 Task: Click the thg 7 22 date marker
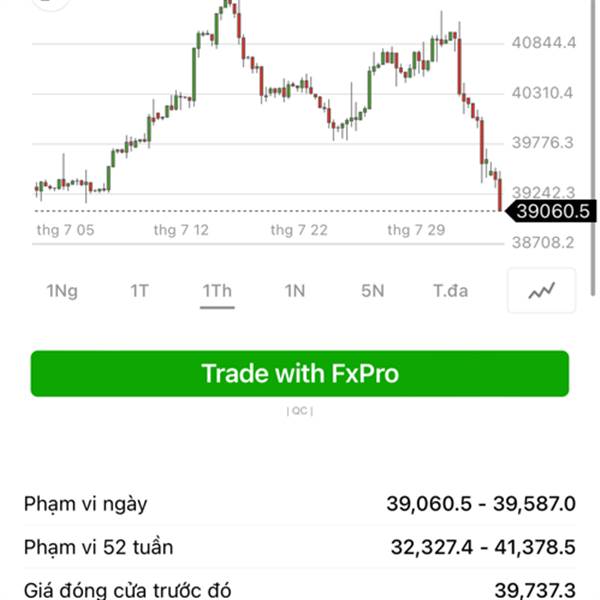(299, 230)
